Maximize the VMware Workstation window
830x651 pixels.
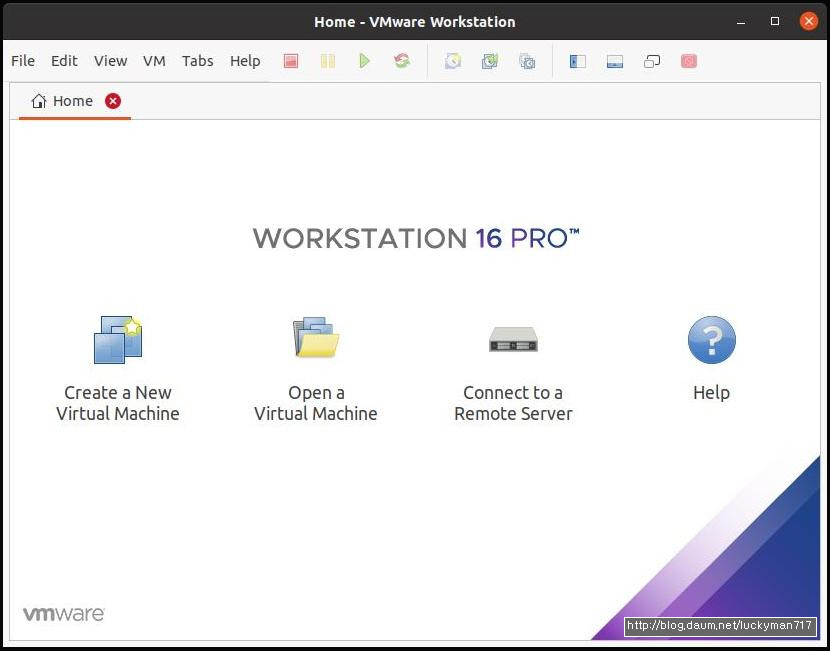pos(775,21)
